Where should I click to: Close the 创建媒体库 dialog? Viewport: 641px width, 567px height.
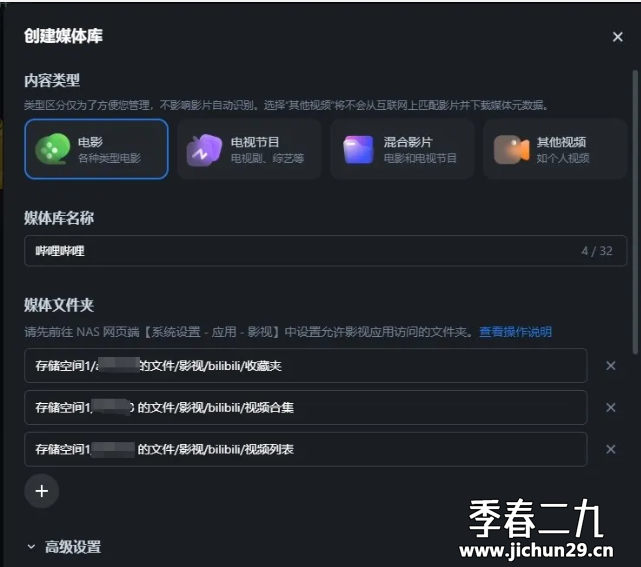pyautogui.click(x=617, y=37)
